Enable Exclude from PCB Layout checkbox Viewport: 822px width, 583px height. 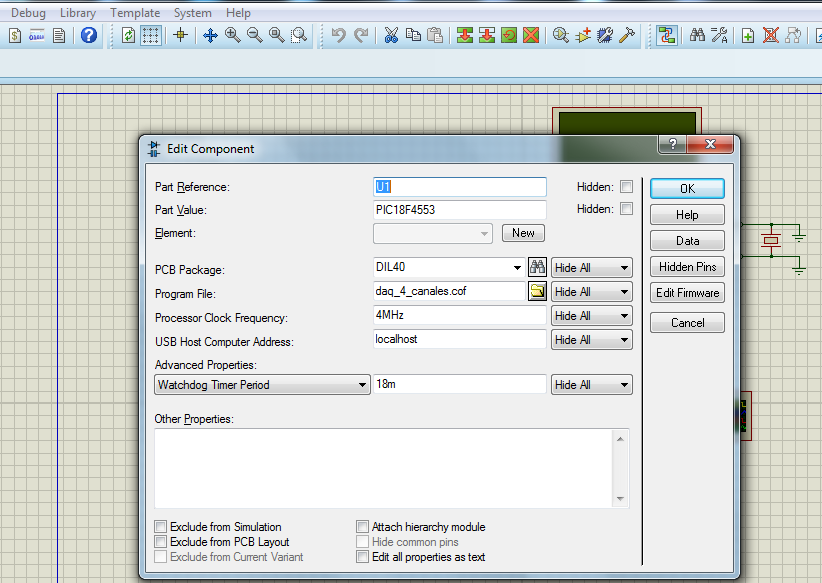coord(160,542)
